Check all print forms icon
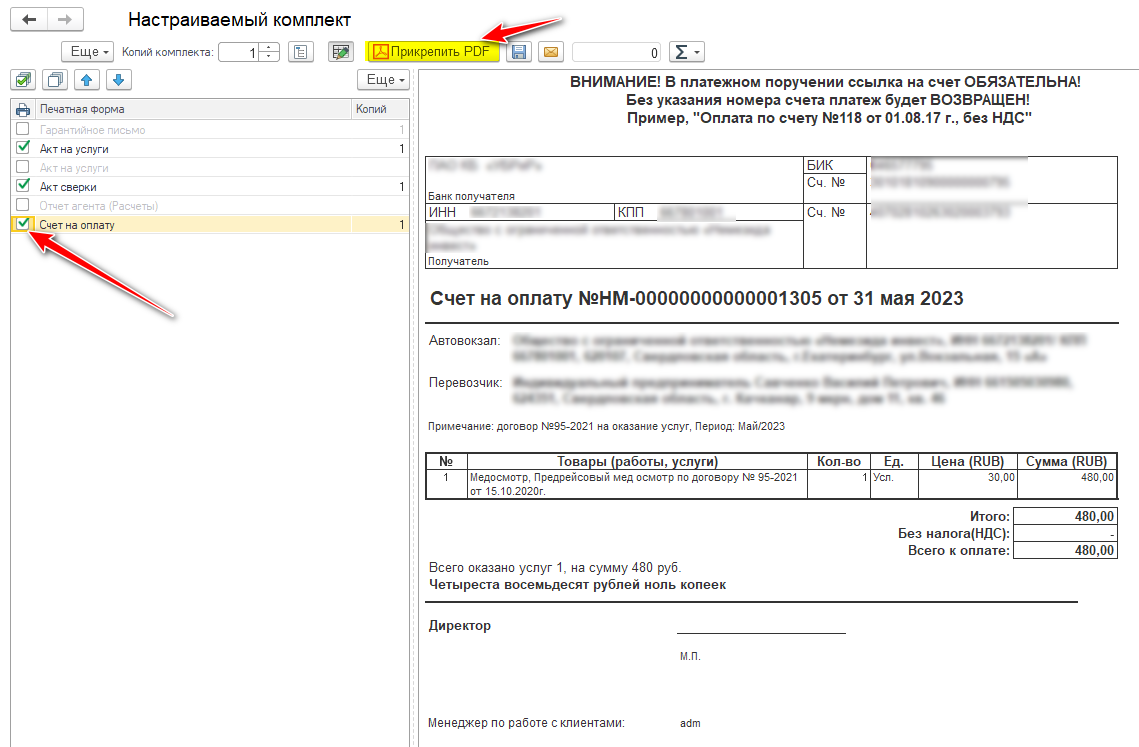1139x747 pixels. tap(23, 80)
